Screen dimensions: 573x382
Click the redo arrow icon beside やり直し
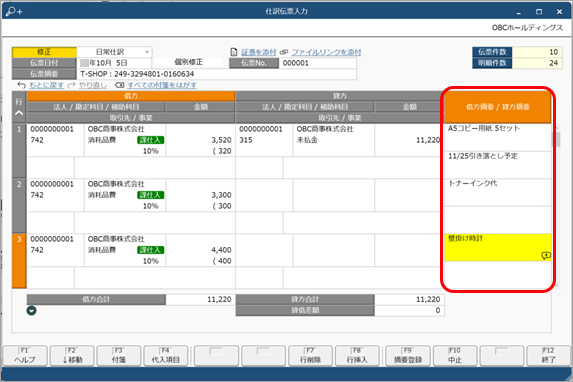[71, 85]
